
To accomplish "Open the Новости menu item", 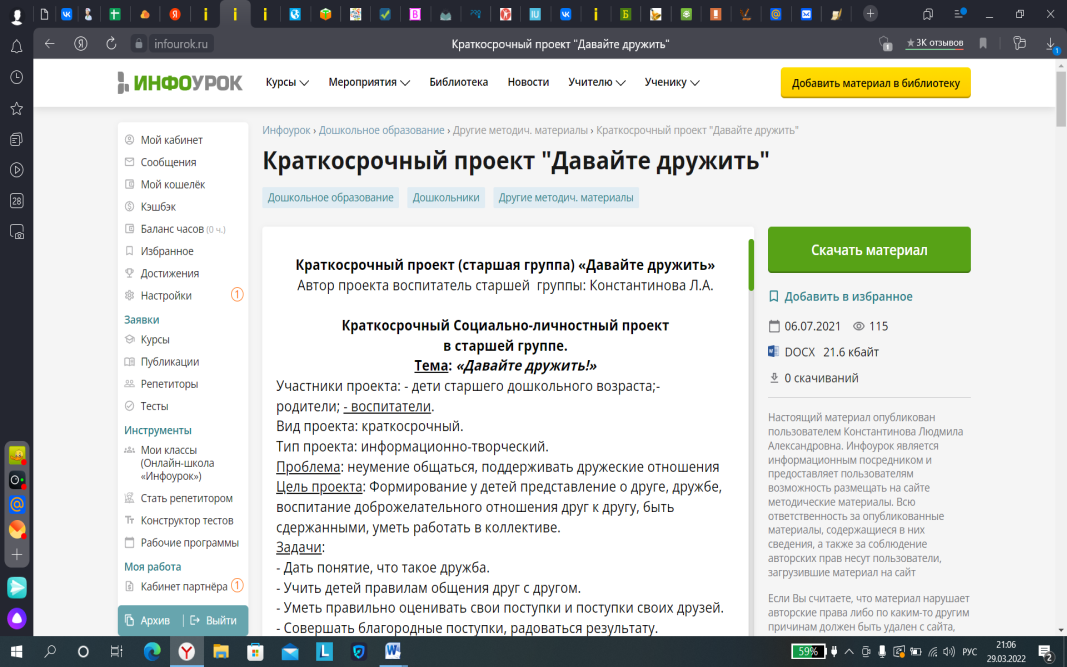I will pyautogui.click(x=528, y=83).
